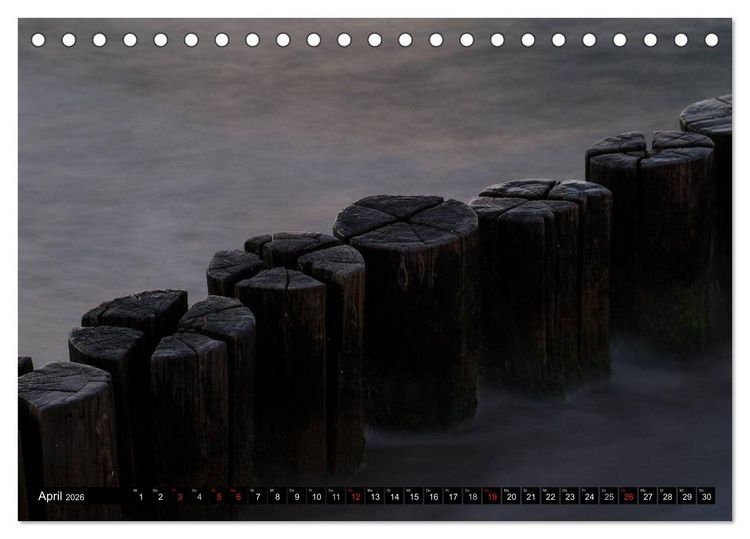This screenshot has height=539, width=750.
Task: Click the red date 26
Action: click(629, 495)
